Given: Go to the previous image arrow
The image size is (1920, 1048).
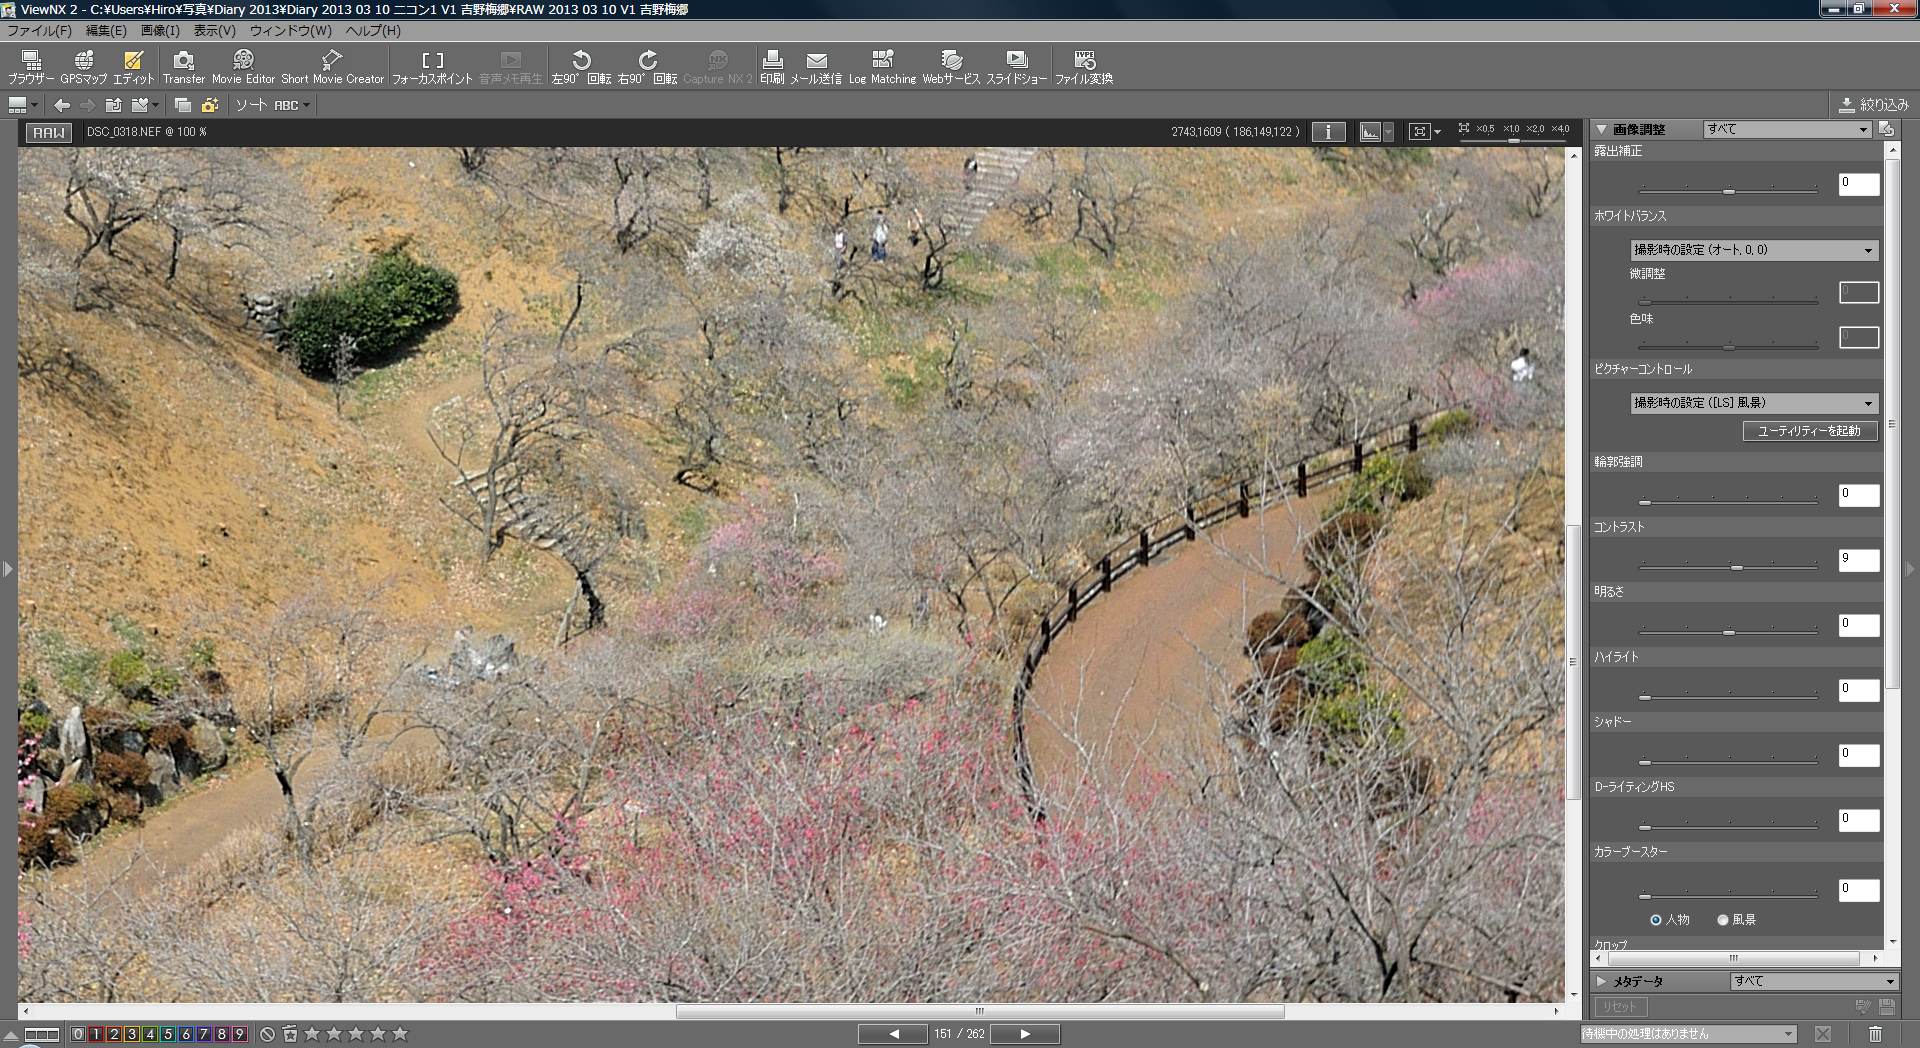Looking at the screenshot, I should pyautogui.click(x=893, y=1034).
